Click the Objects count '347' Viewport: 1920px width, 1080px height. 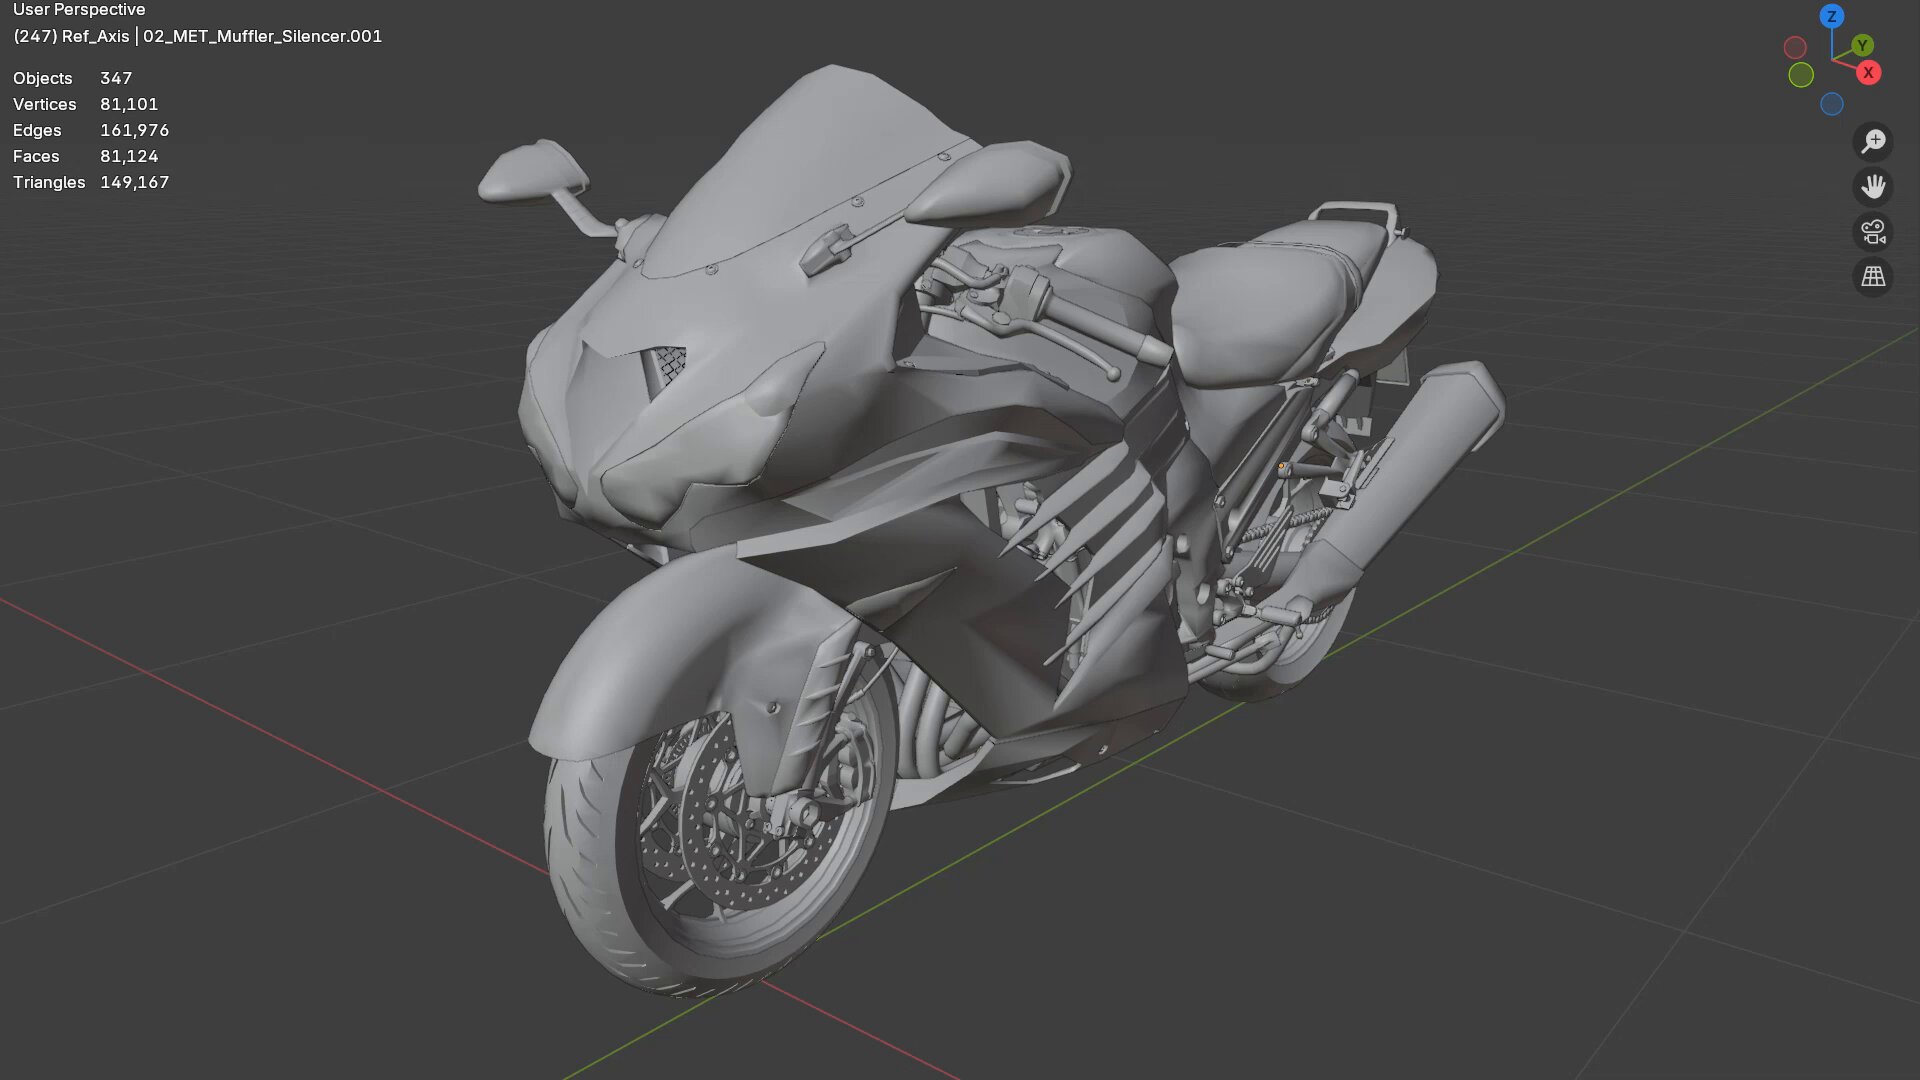[x=116, y=78]
